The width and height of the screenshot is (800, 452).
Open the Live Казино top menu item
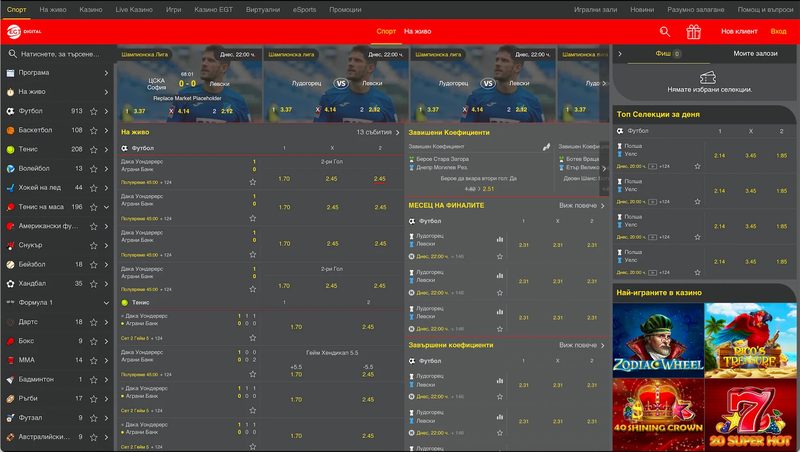pos(134,9)
